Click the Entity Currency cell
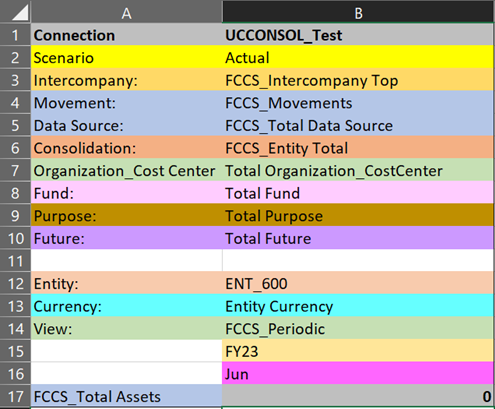 (358, 306)
